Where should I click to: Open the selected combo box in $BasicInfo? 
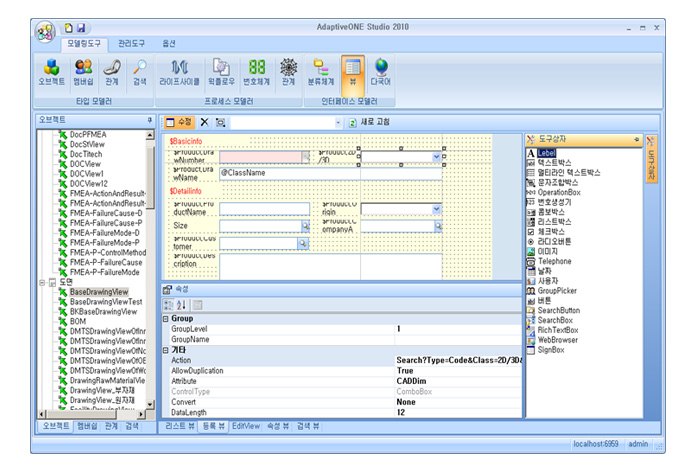click(436, 157)
